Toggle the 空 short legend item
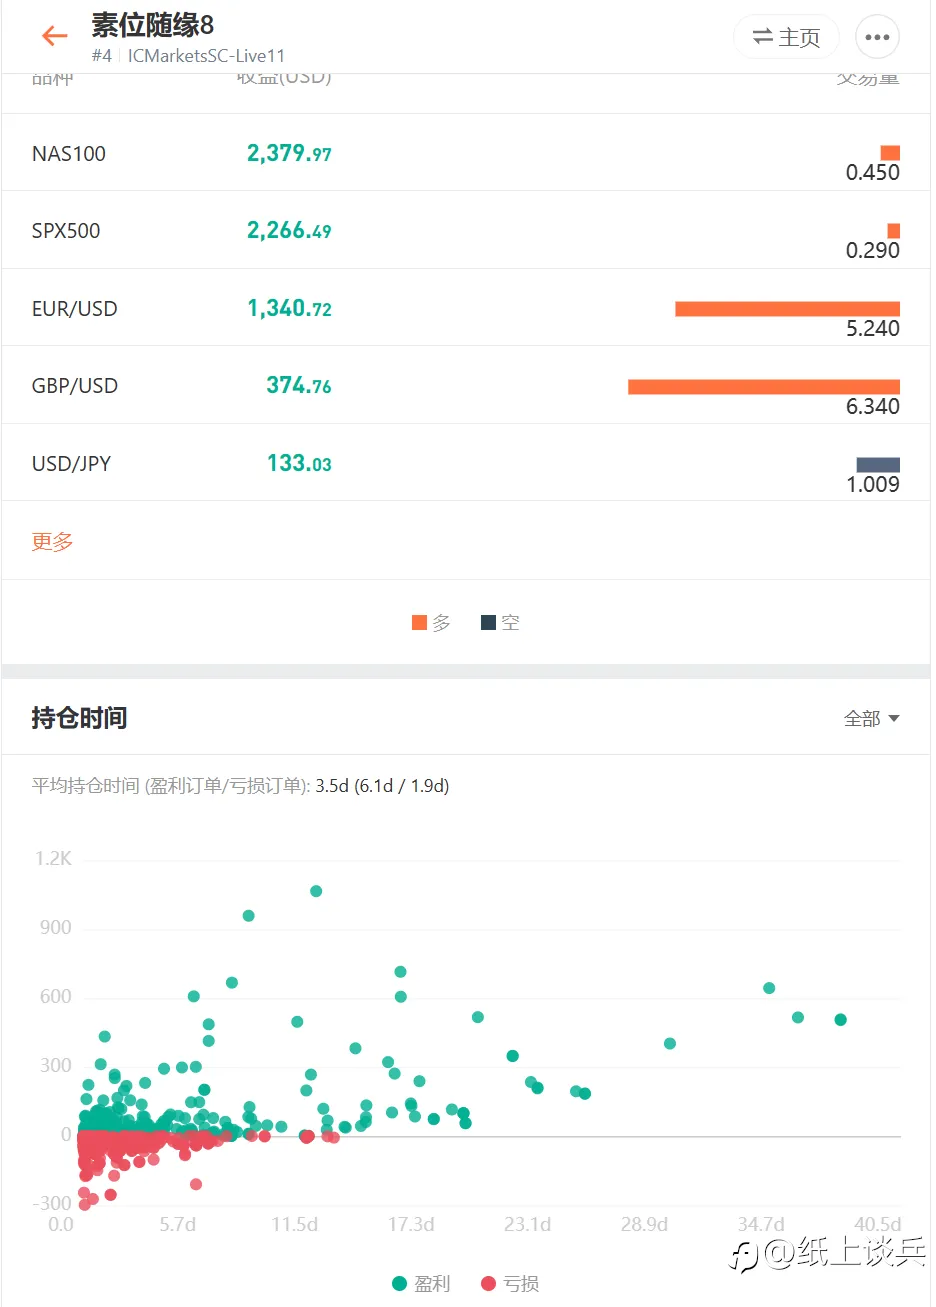The image size is (936, 1307). [500, 623]
